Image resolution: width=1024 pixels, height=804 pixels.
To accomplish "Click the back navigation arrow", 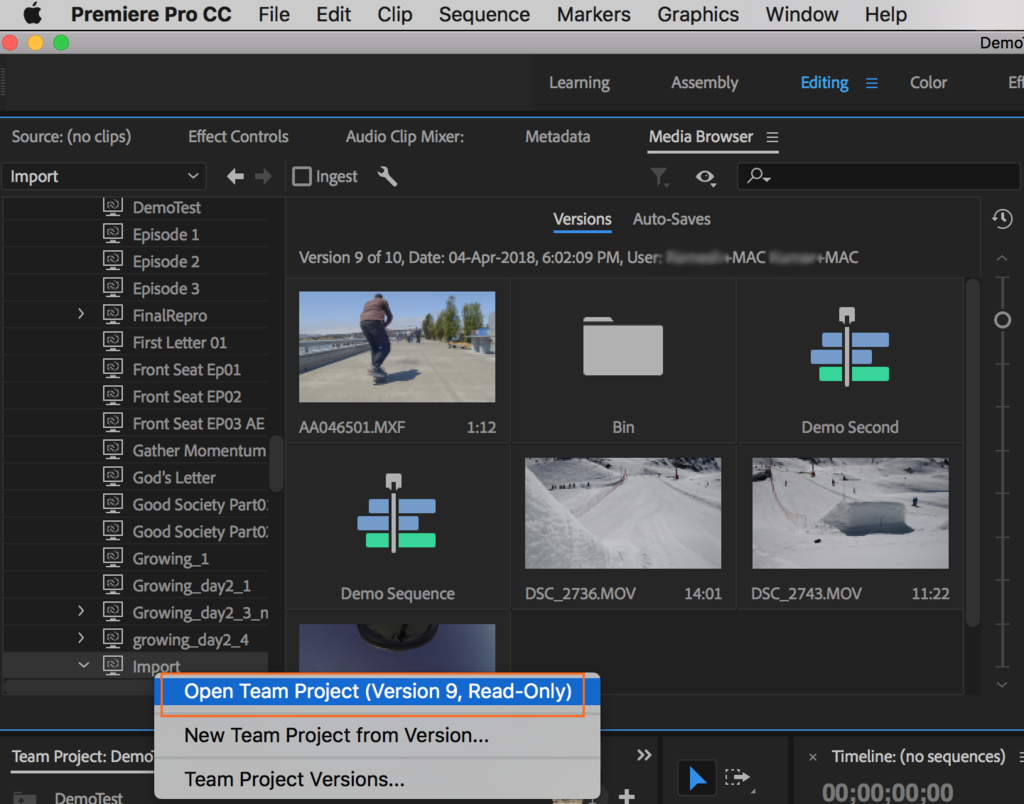I will [x=235, y=177].
